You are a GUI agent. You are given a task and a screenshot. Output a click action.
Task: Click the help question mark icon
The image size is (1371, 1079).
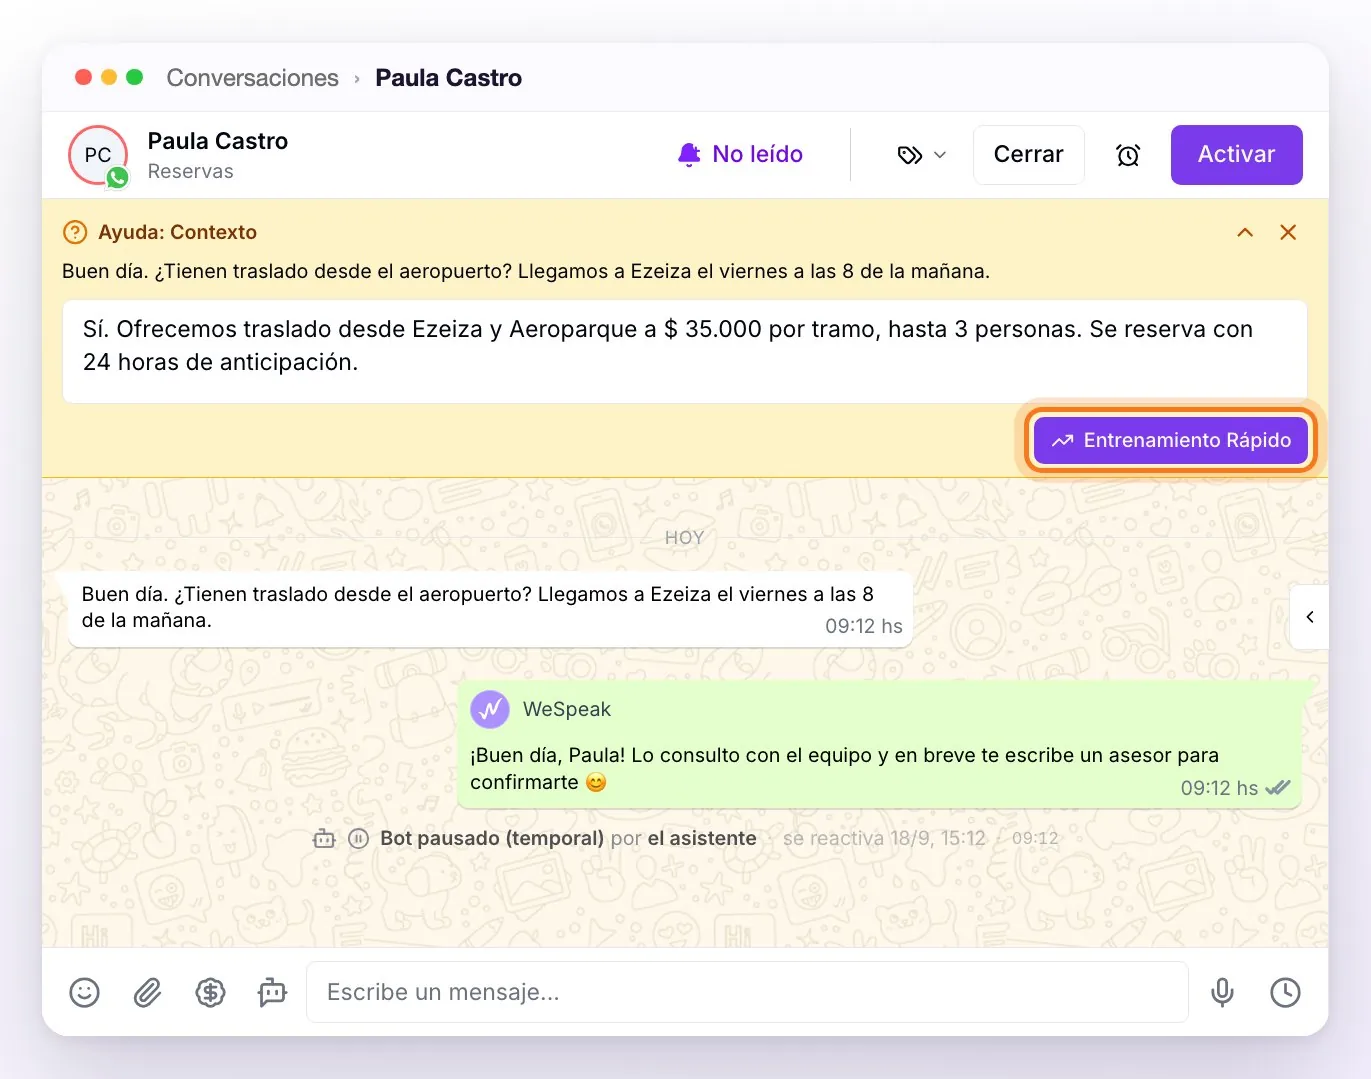(75, 232)
